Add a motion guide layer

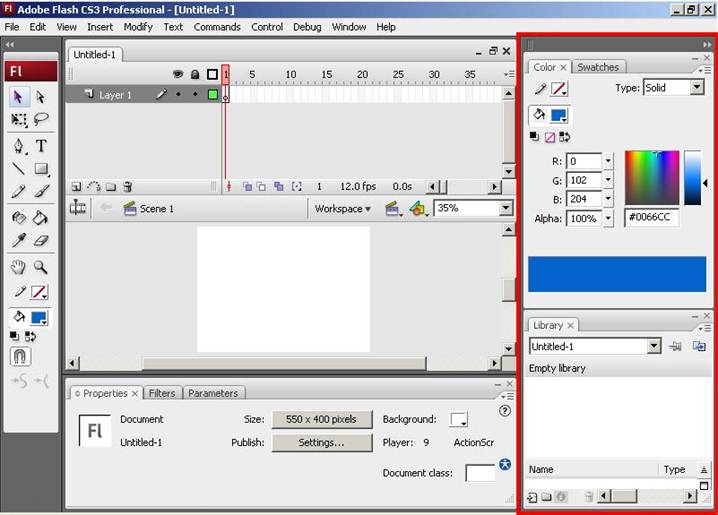coord(94,187)
